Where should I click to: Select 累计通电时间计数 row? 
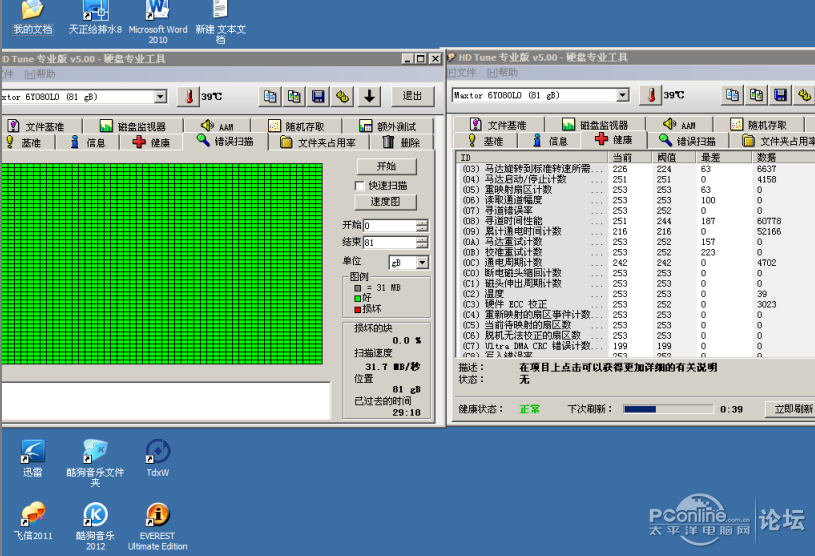point(636,231)
